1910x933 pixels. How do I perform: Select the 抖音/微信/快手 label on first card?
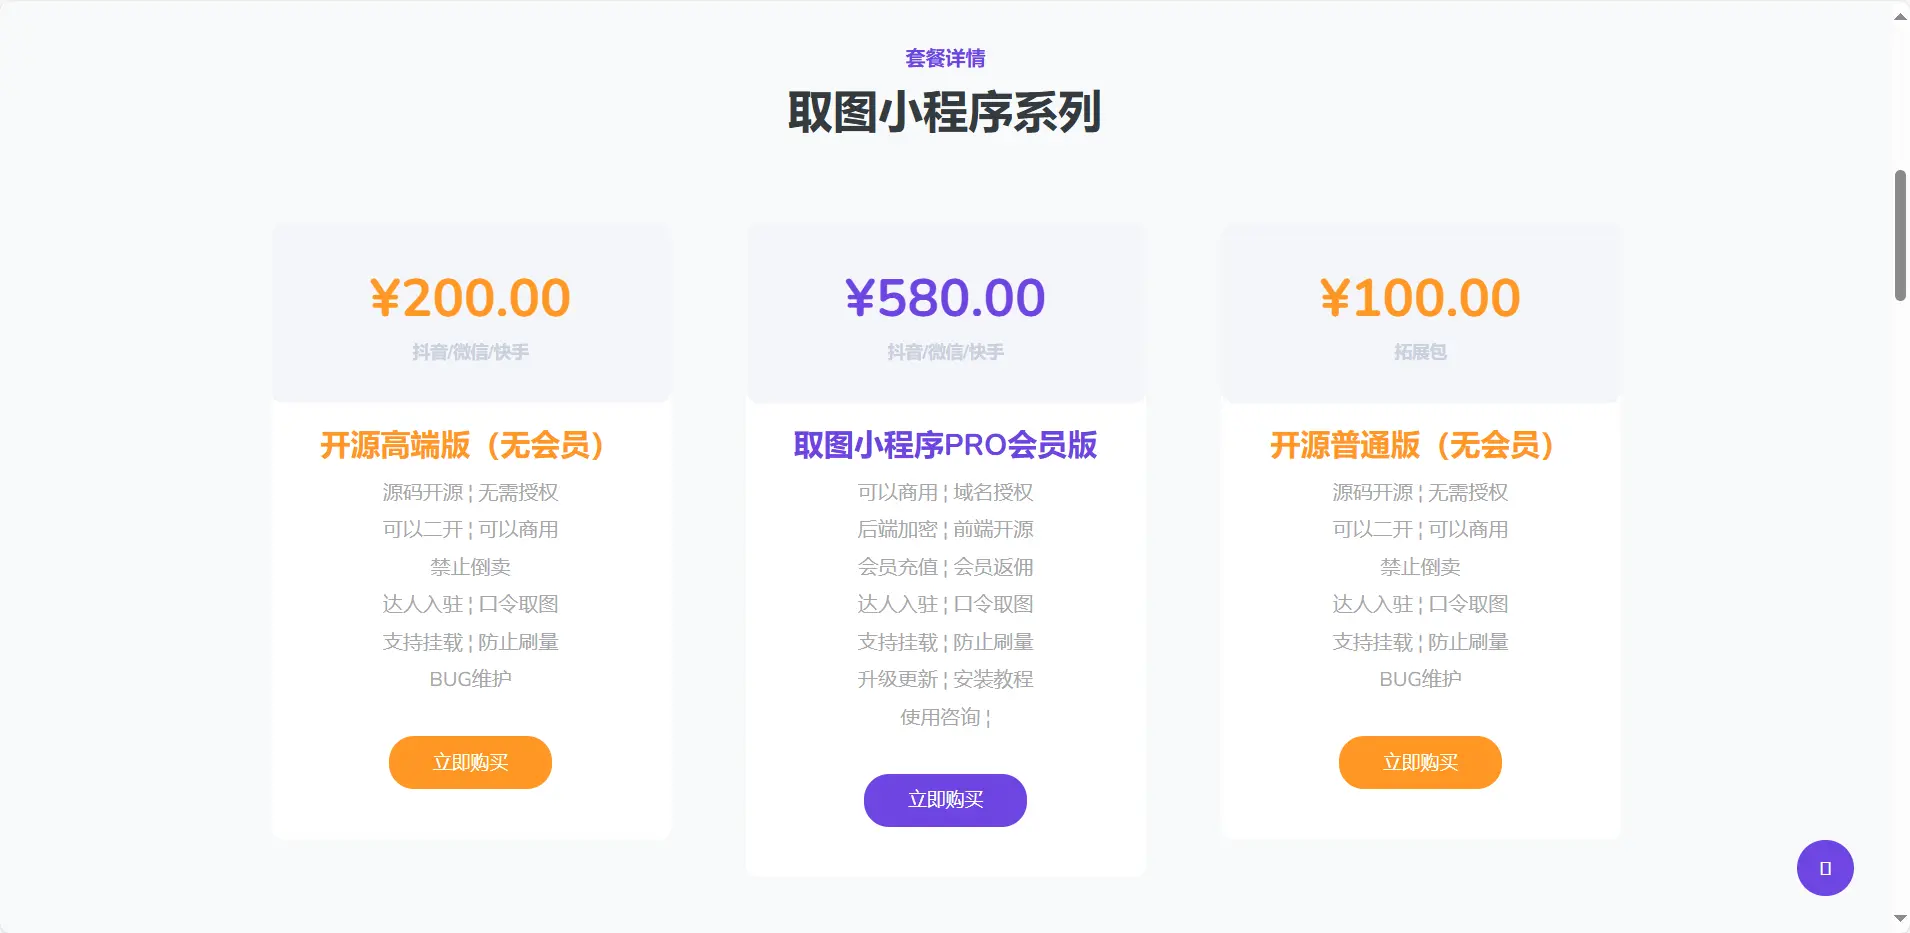470,352
